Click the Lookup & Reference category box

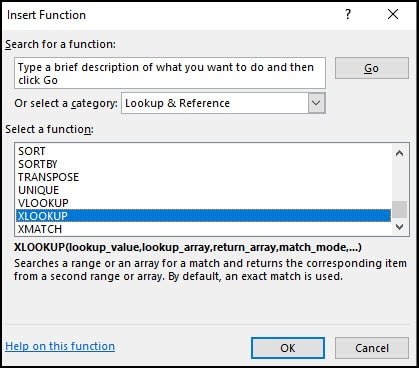(223, 103)
